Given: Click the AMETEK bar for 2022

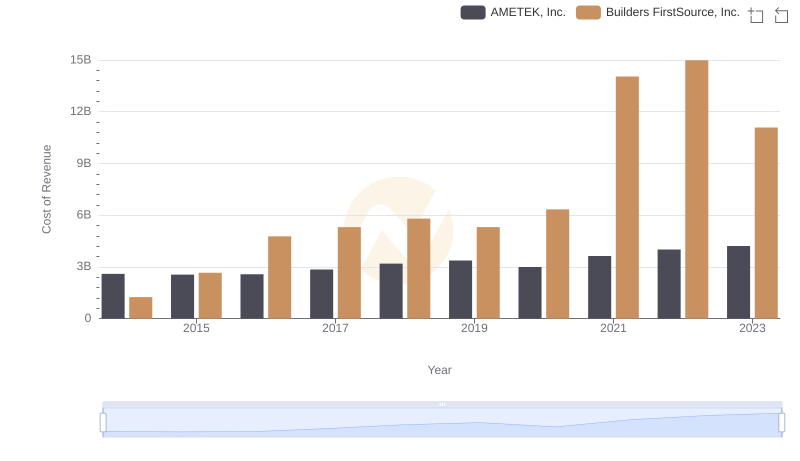Looking at the screenshot, I should 669,284.
